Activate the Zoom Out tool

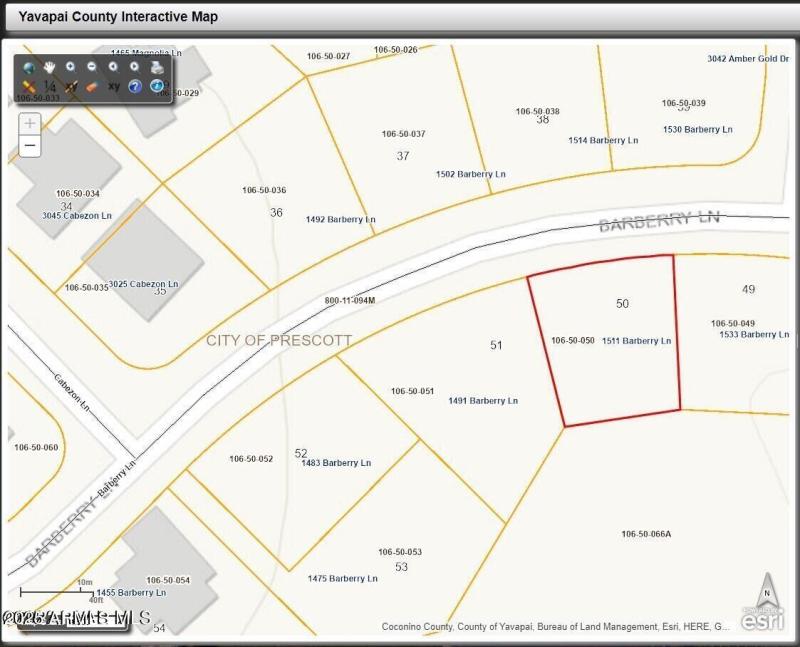tap(91, 68)
